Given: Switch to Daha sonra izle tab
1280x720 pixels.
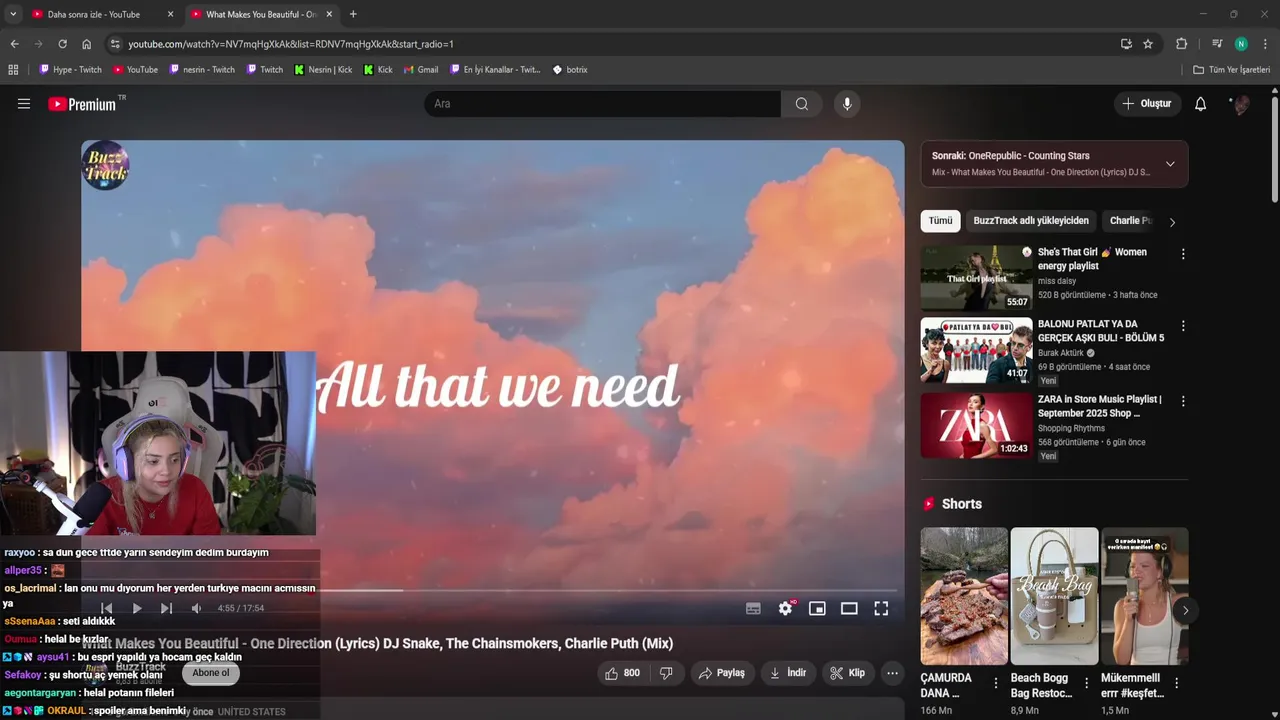Looking at the screenshot, I should 94,14.
